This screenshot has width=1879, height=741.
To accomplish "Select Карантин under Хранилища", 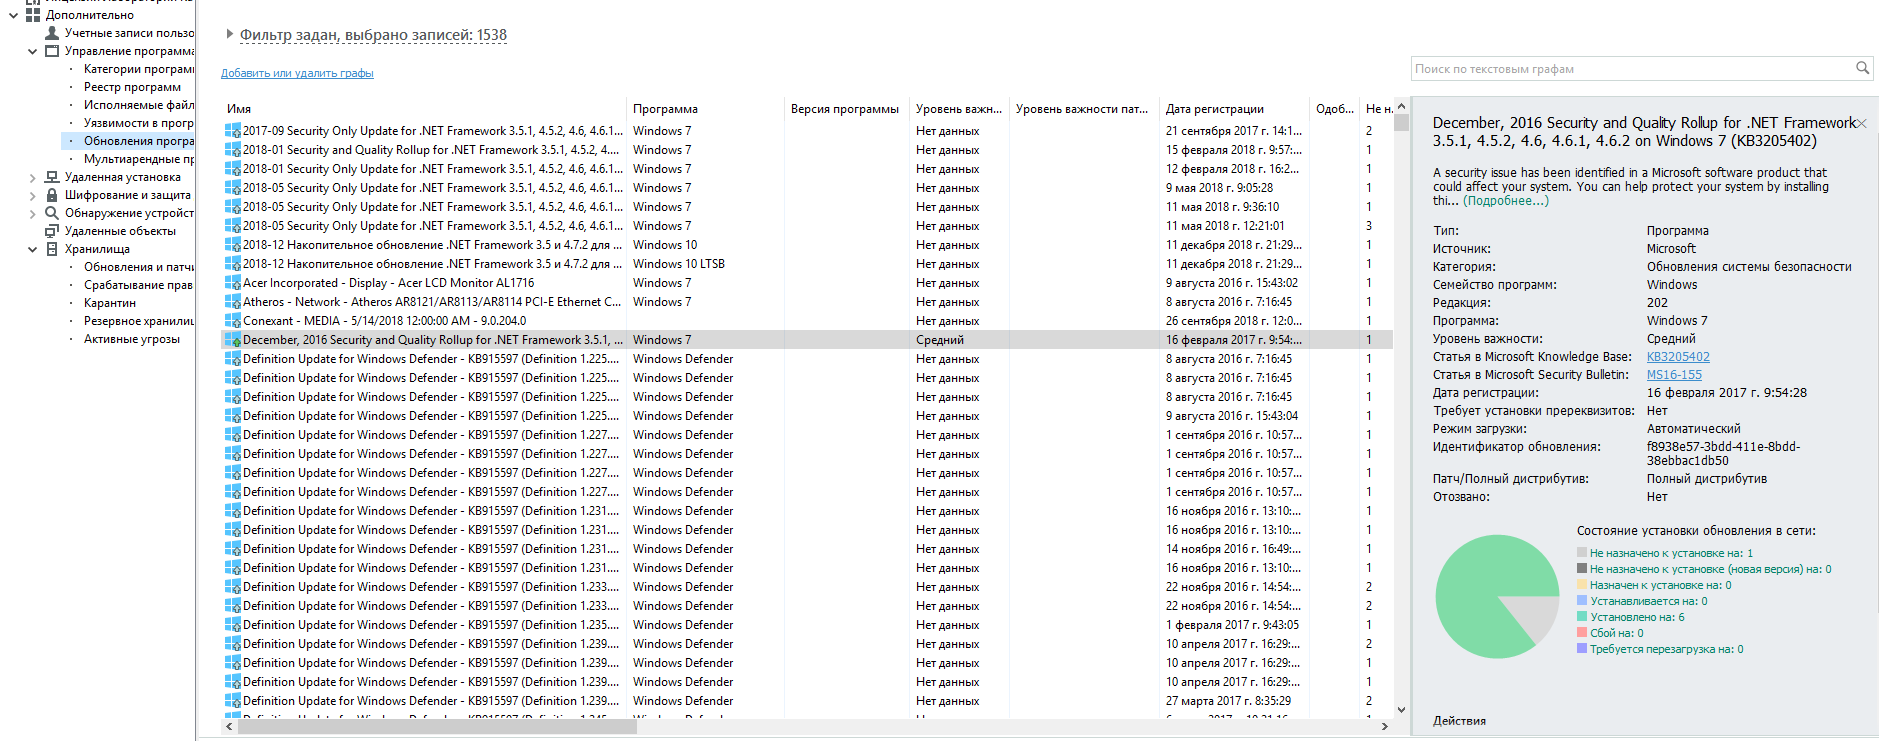I will (x=110, y=303).
